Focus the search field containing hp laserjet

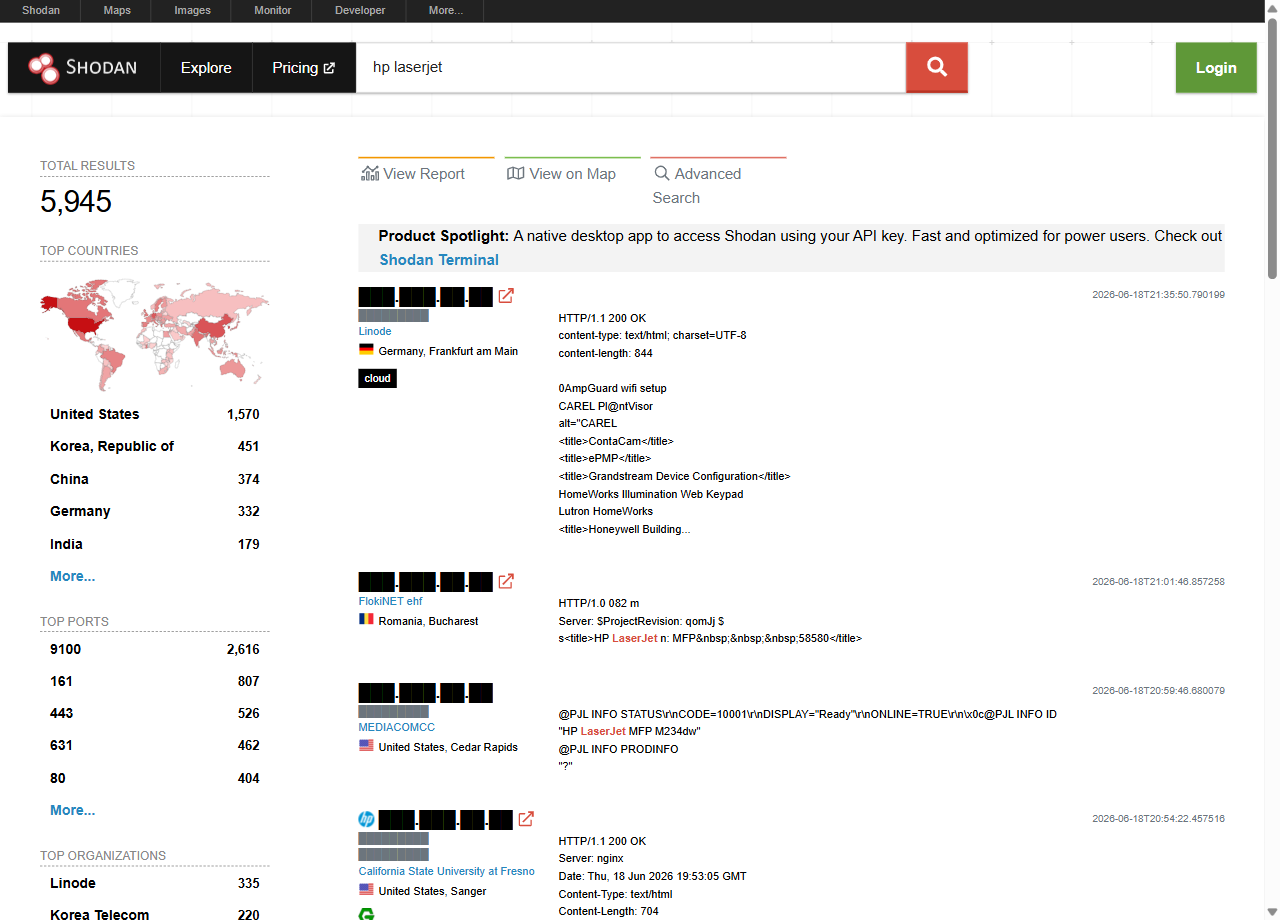point(631,68)
